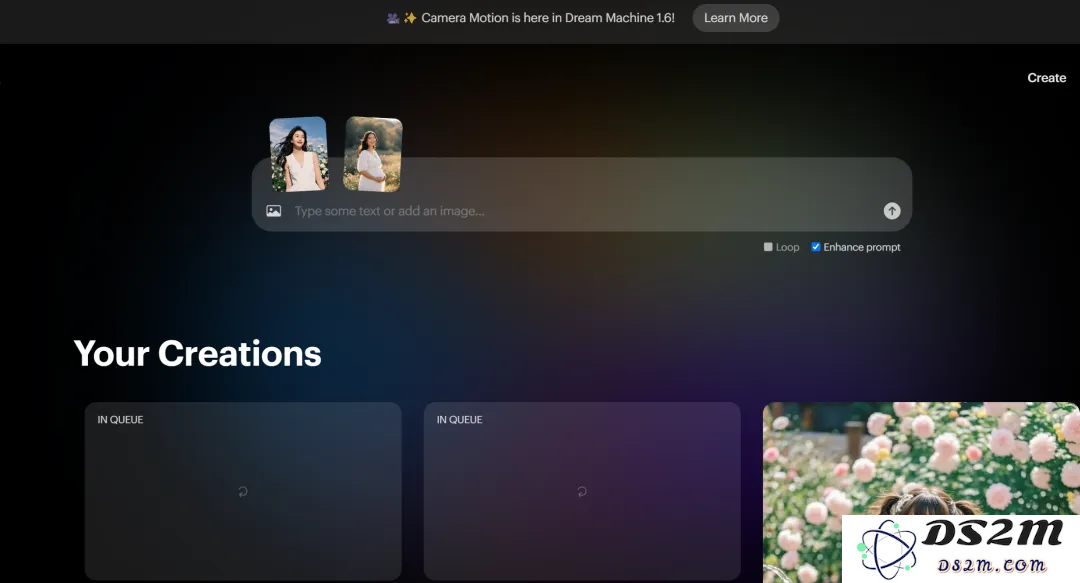Submit prompt with the up arrow button
This screenshot has width=1080, height=583.
pyautogui.click(x=892, y=211)
